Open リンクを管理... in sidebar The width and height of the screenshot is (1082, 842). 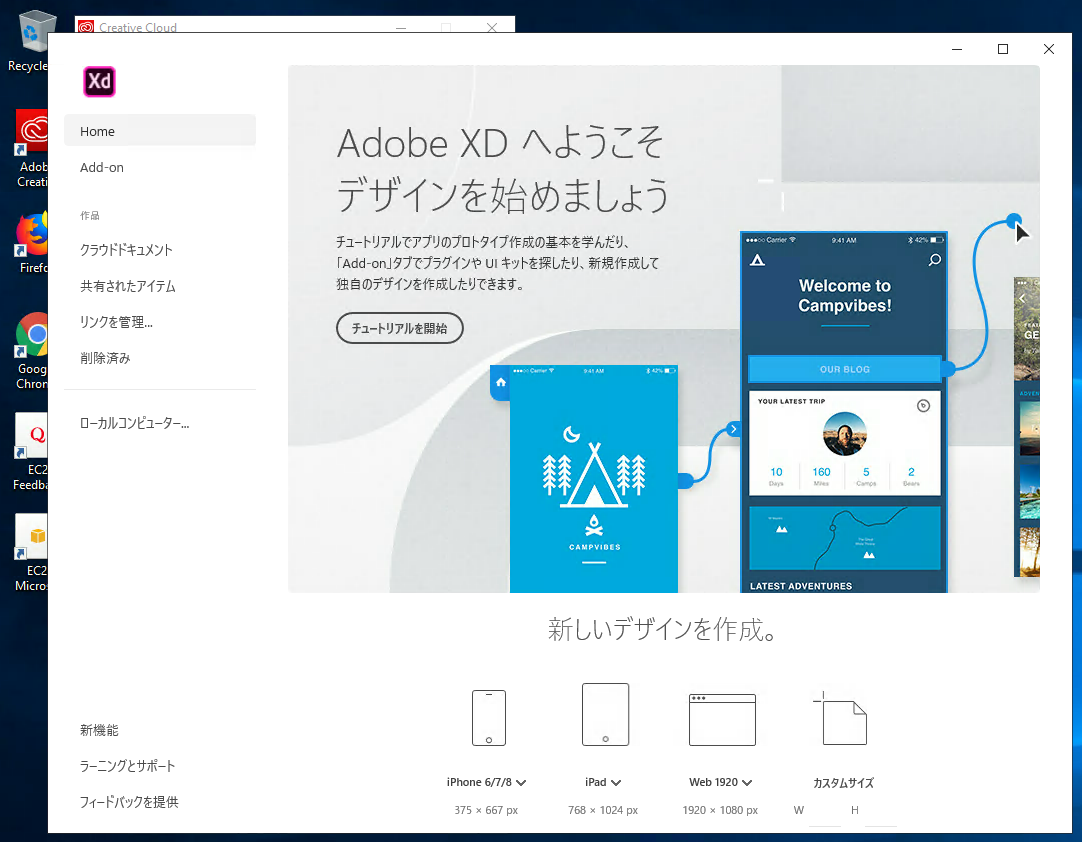tap(116, 322)
